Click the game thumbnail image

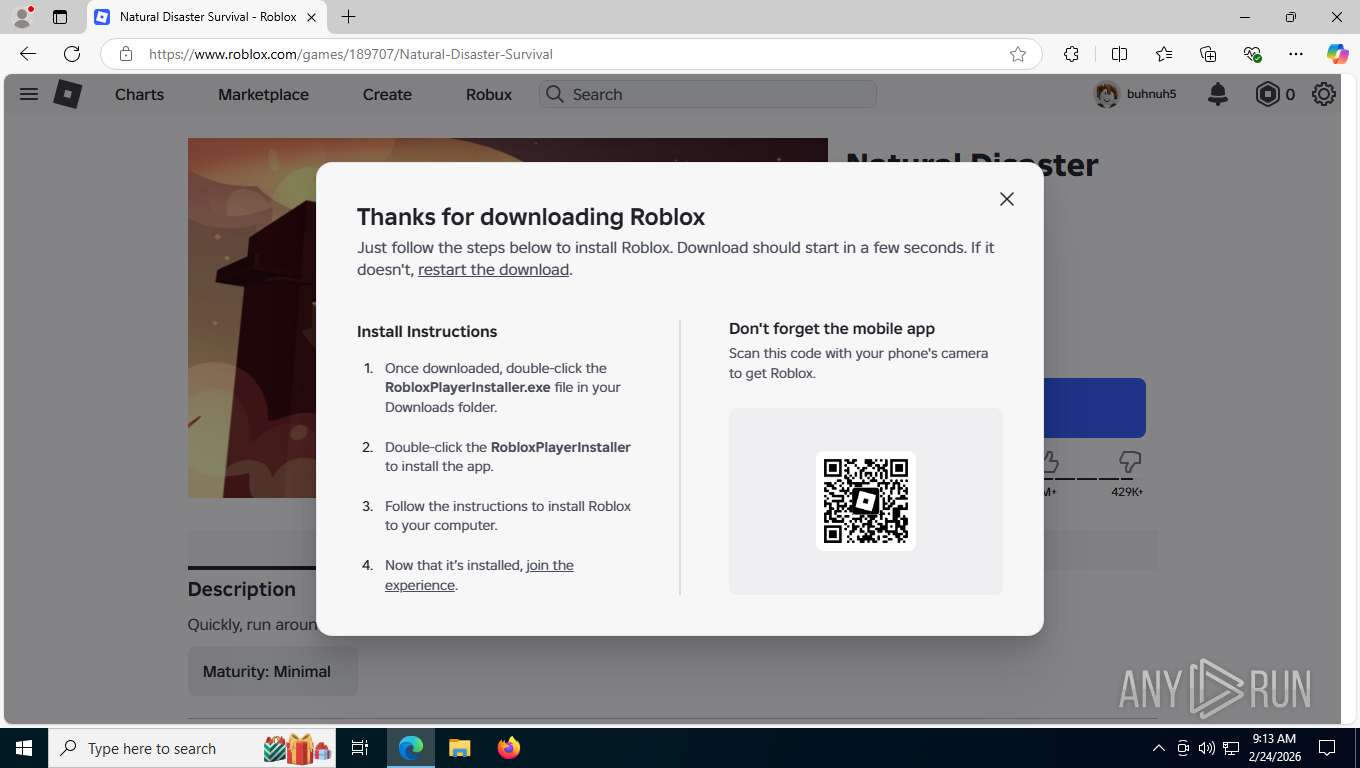[252, 317]
